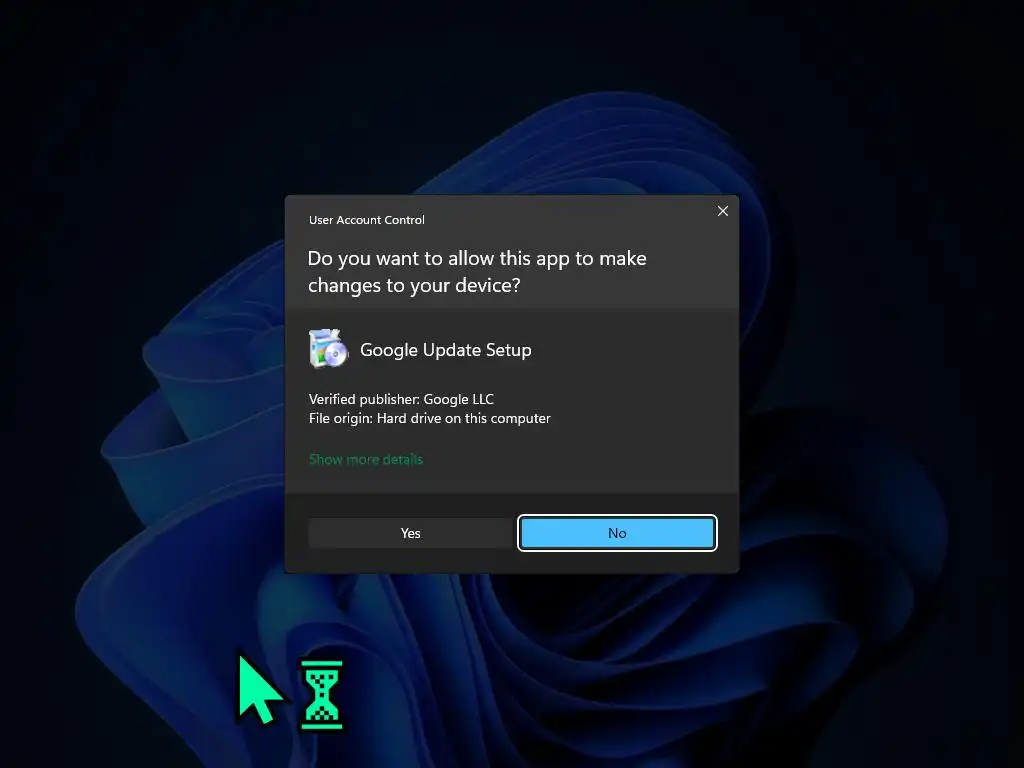Click the No button
Screen dimensions: 1024x768
(617, 533)
